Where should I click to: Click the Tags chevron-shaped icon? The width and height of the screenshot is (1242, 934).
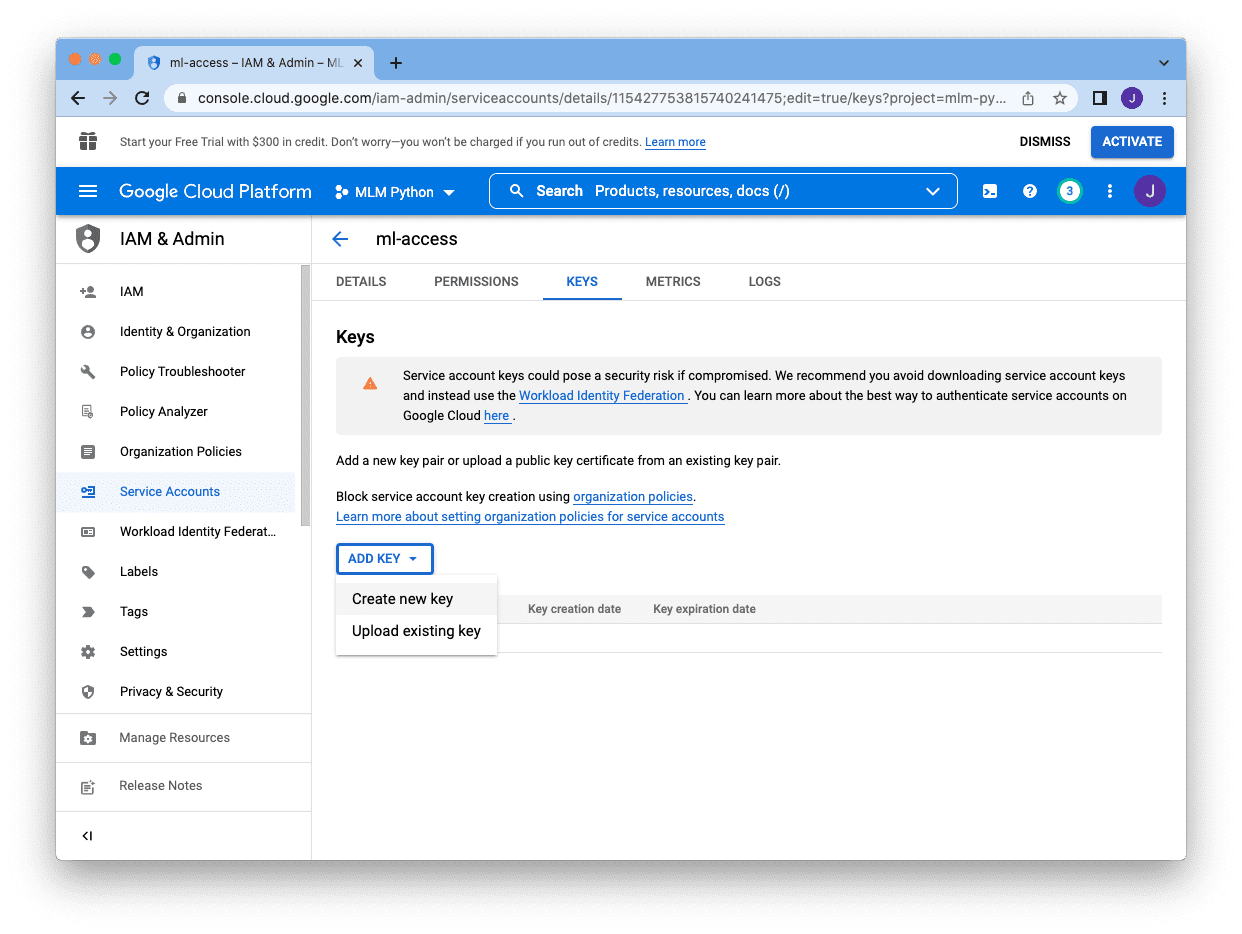point(88,612)
